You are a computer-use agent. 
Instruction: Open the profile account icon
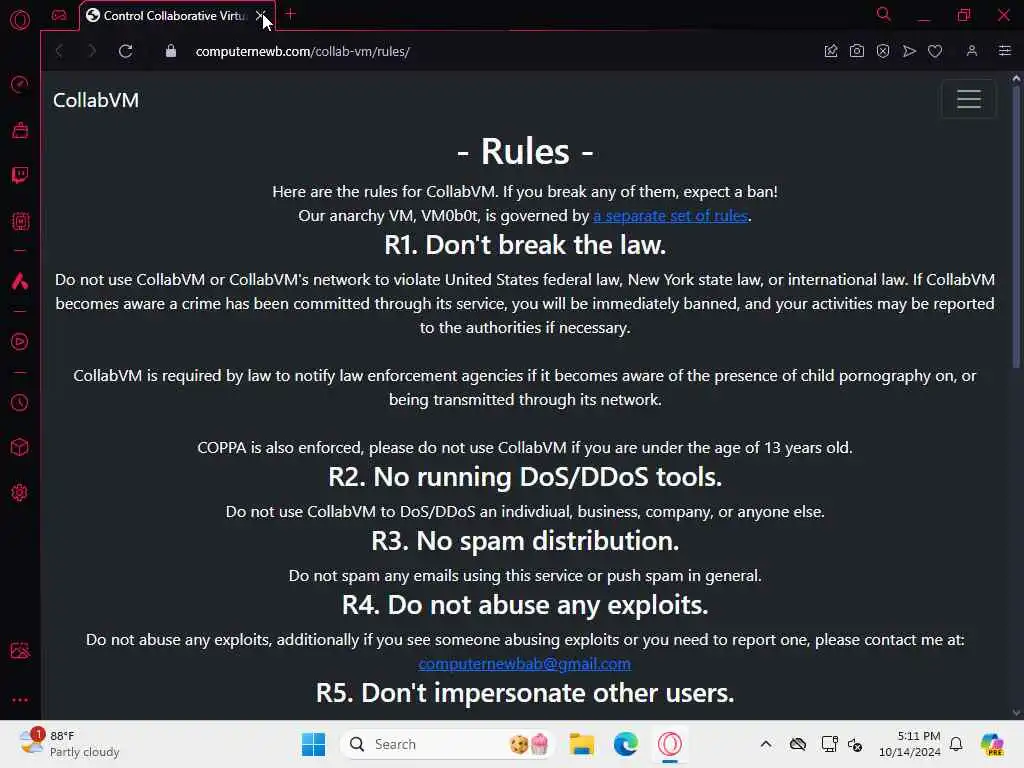click(972, 51)
